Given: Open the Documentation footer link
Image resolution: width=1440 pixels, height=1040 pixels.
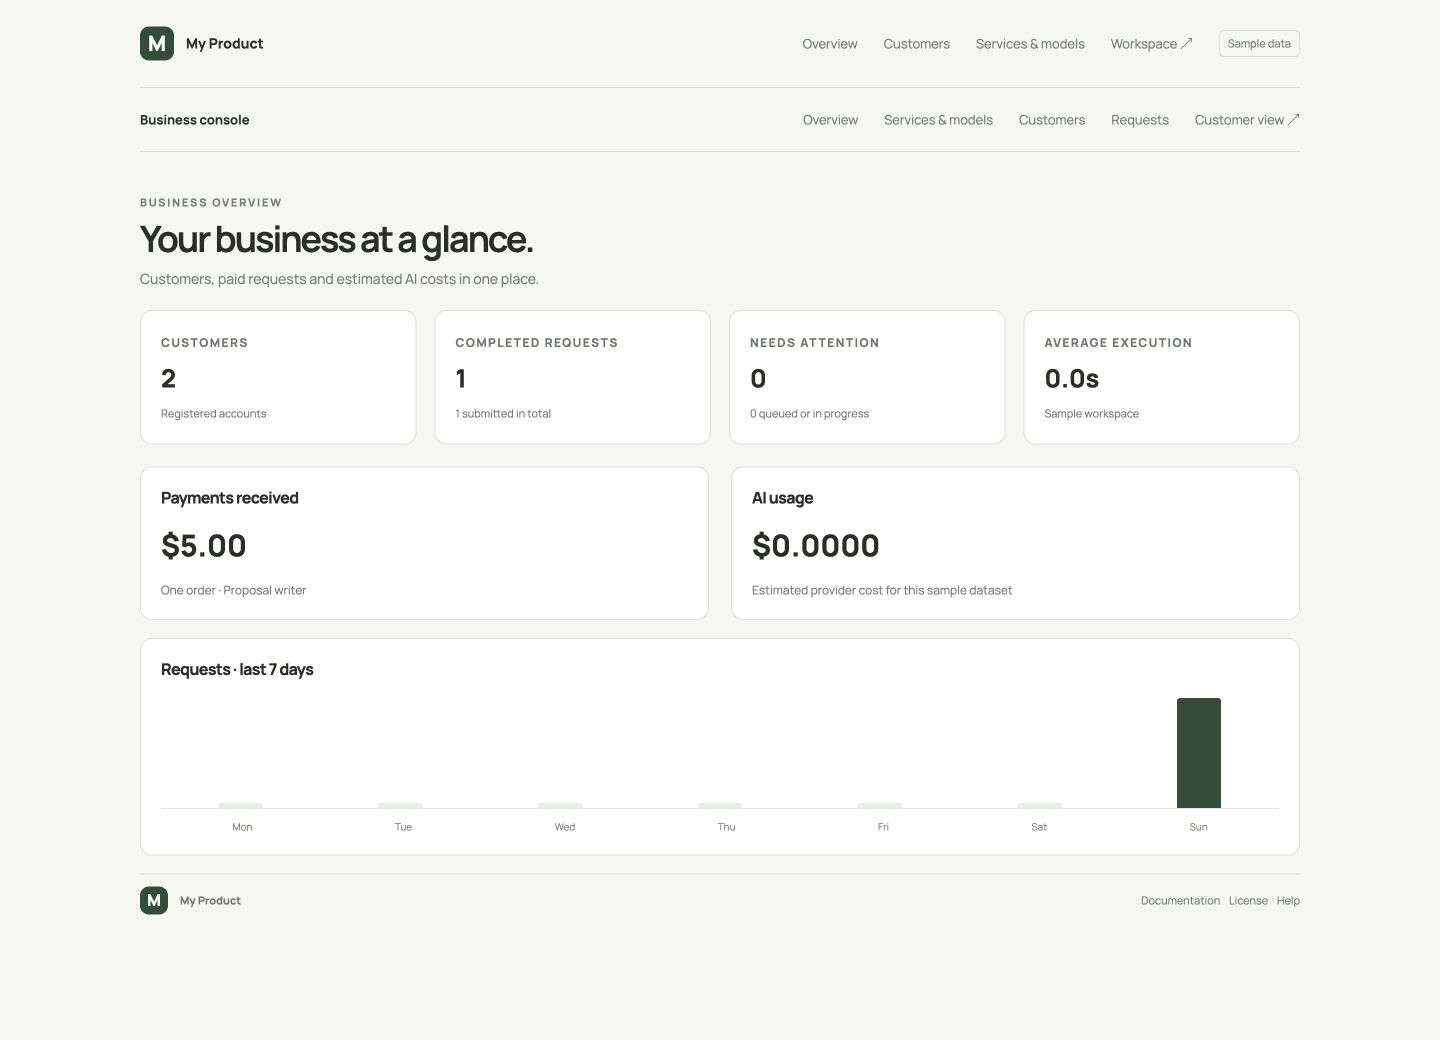Looking at the screenshot, I should click(1180, 901).
